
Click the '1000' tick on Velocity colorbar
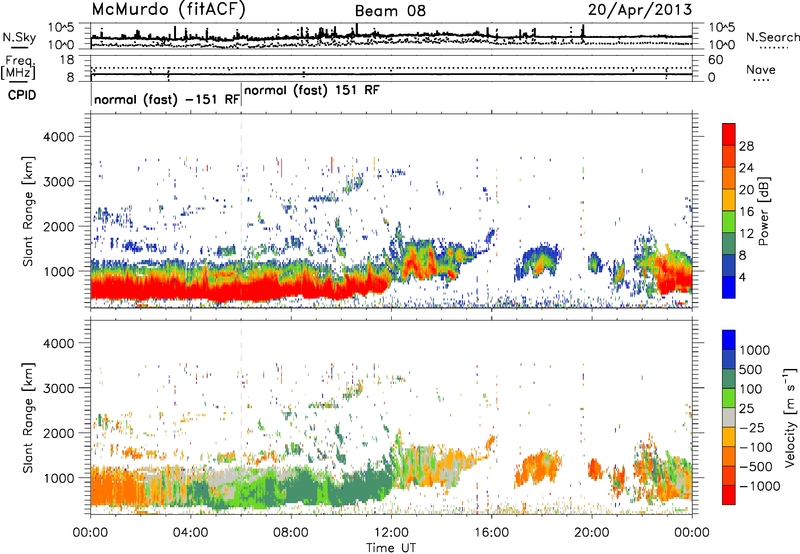(x=754, y=350)
